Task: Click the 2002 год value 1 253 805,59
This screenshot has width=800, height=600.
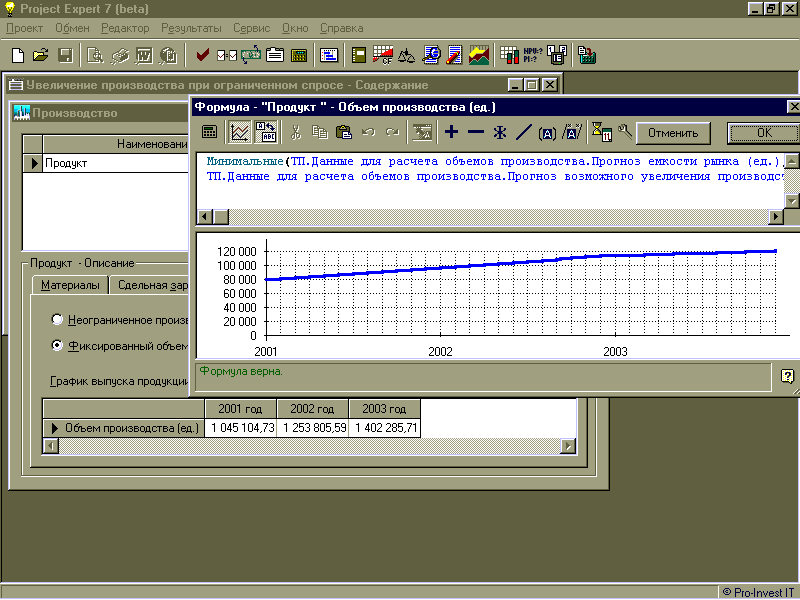Action: (312, 428)
